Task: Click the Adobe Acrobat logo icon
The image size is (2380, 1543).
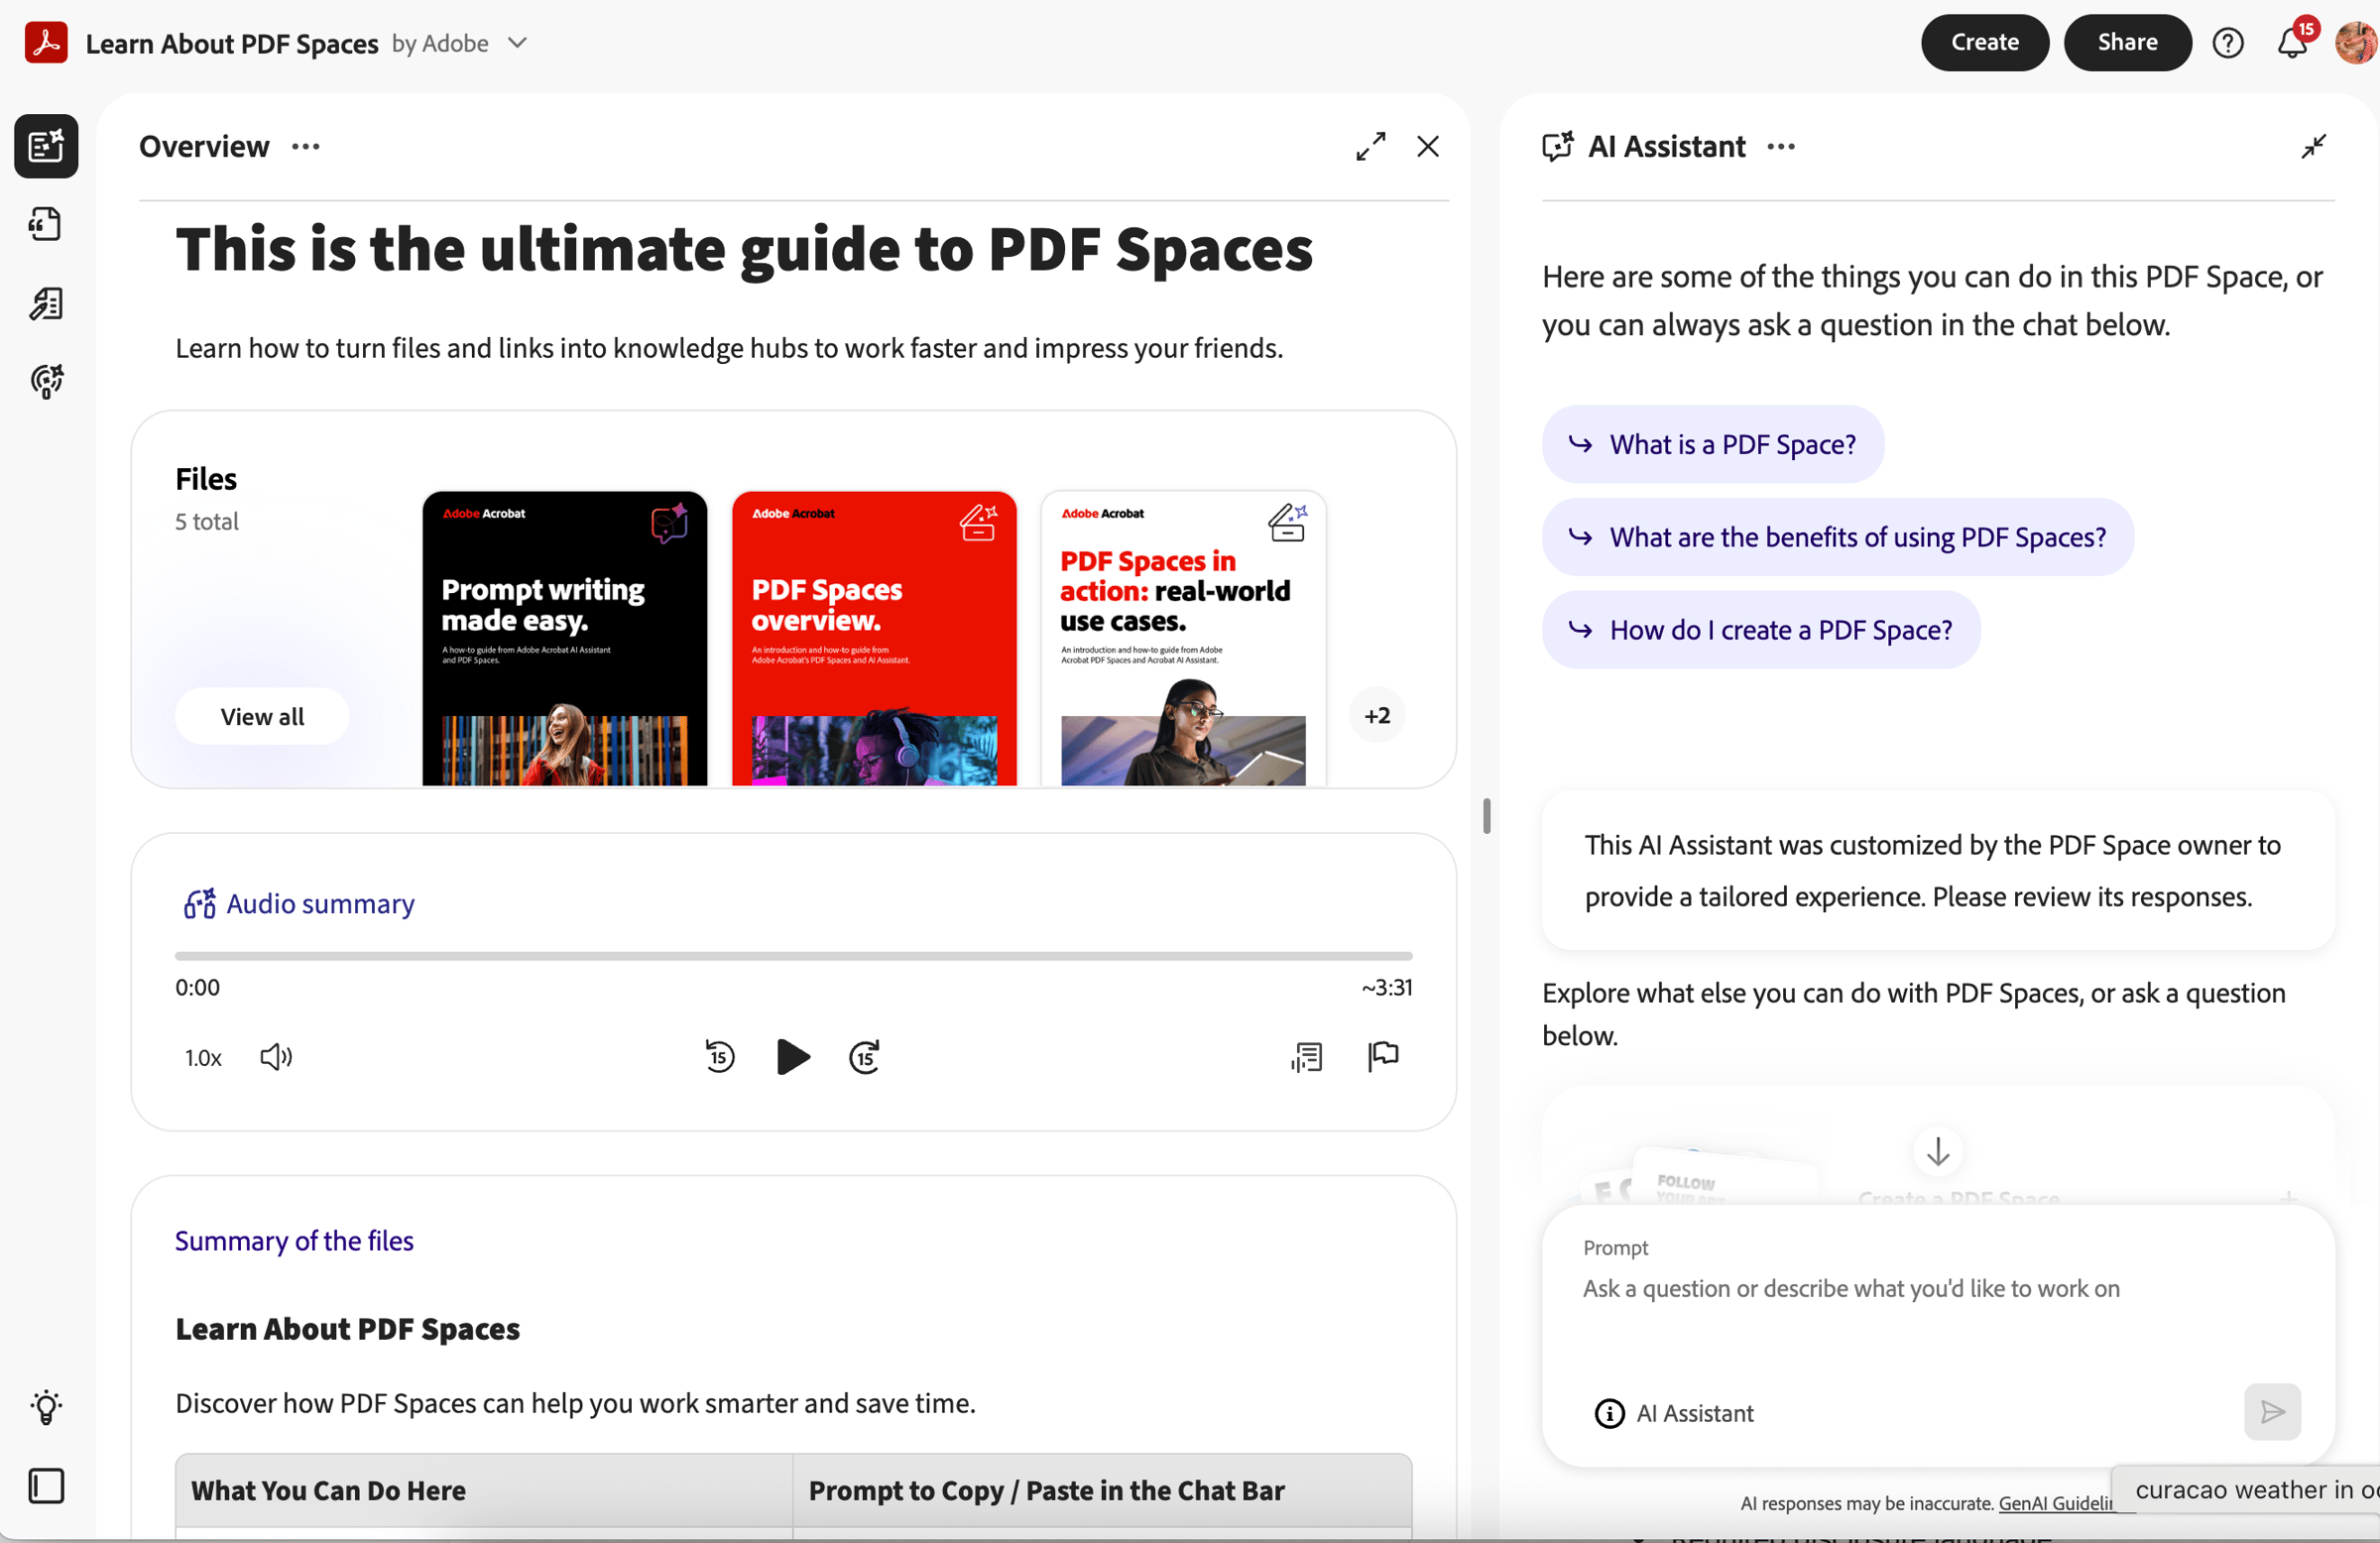Action: 46,43
